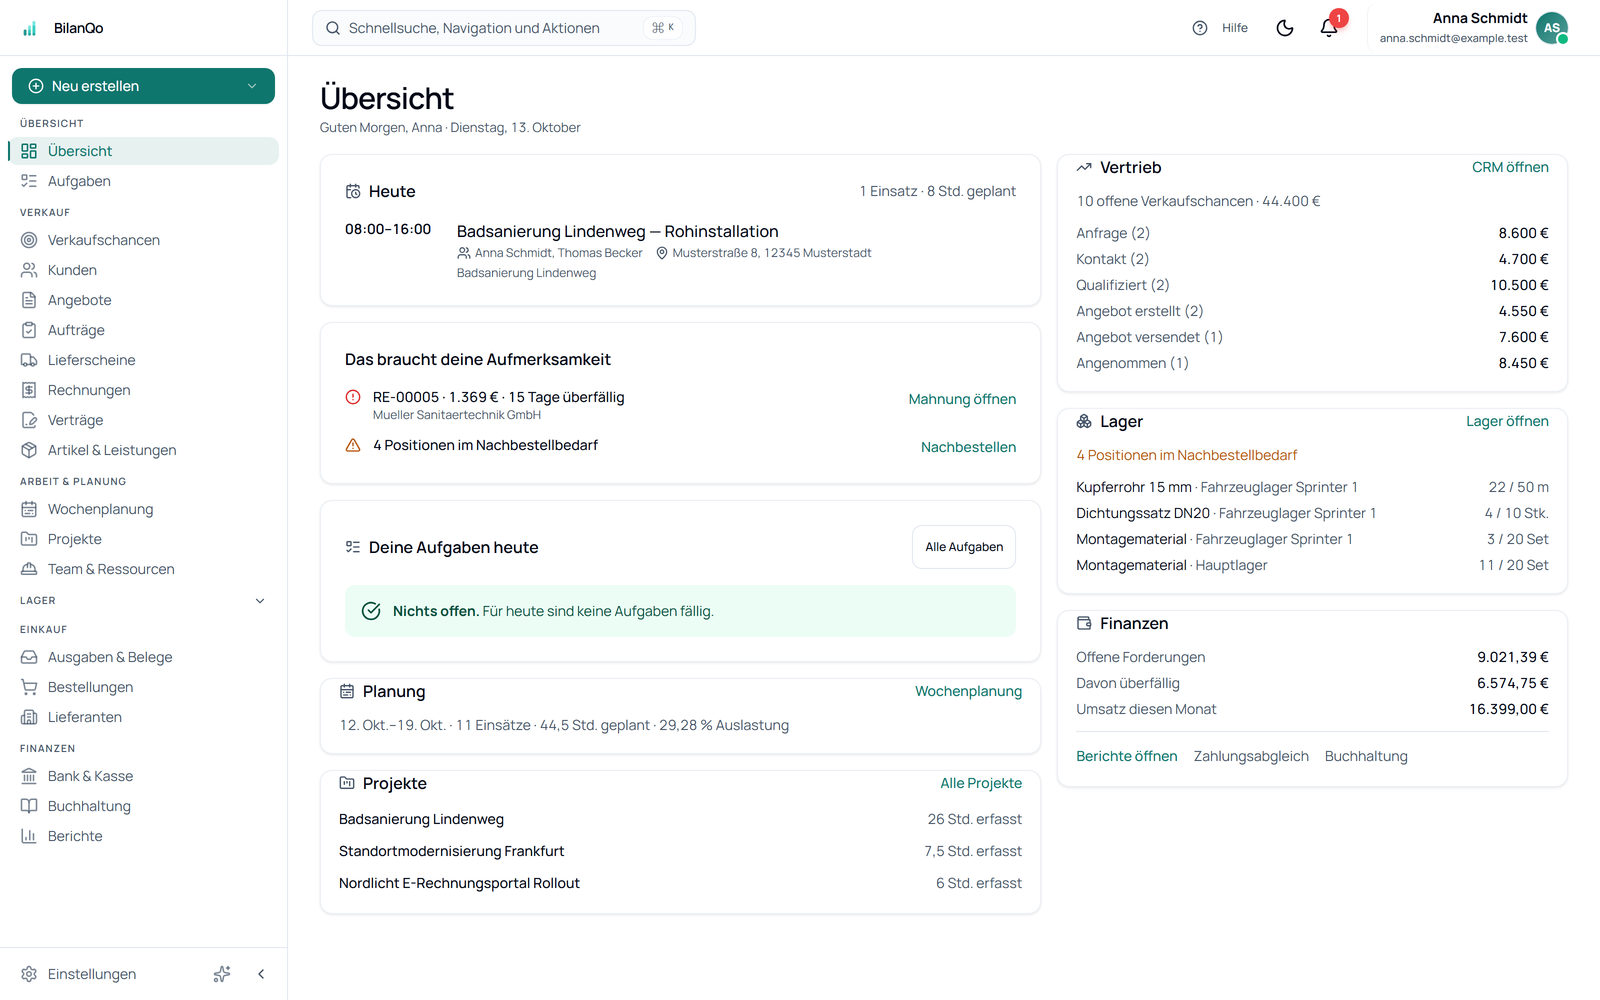This screenshot has width=1600, height=1000.
Task: Open Buchhaltung in the sidebar
Action: coord(143,806)
